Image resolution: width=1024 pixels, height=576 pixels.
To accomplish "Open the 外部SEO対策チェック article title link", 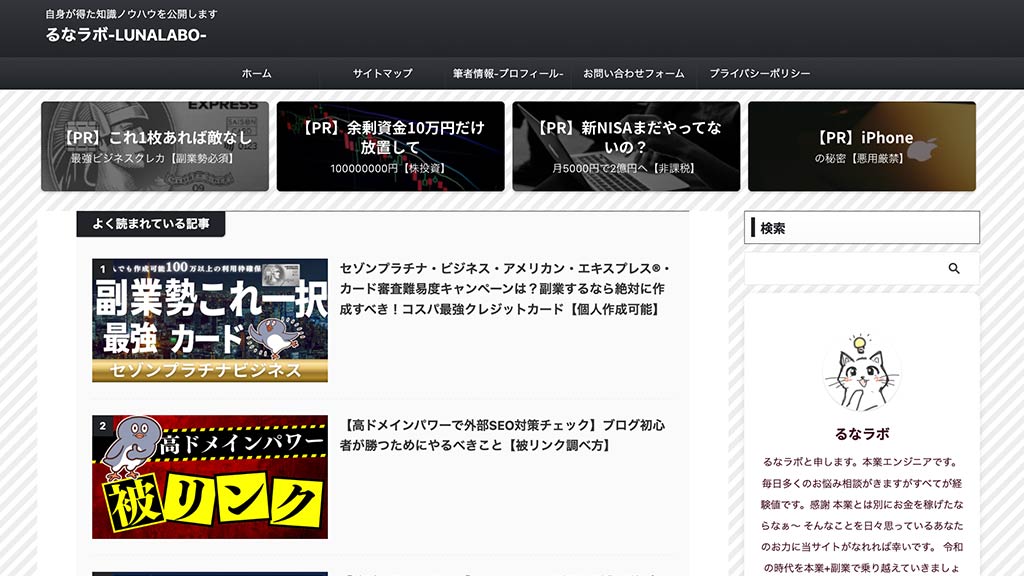I will (503, 435).
